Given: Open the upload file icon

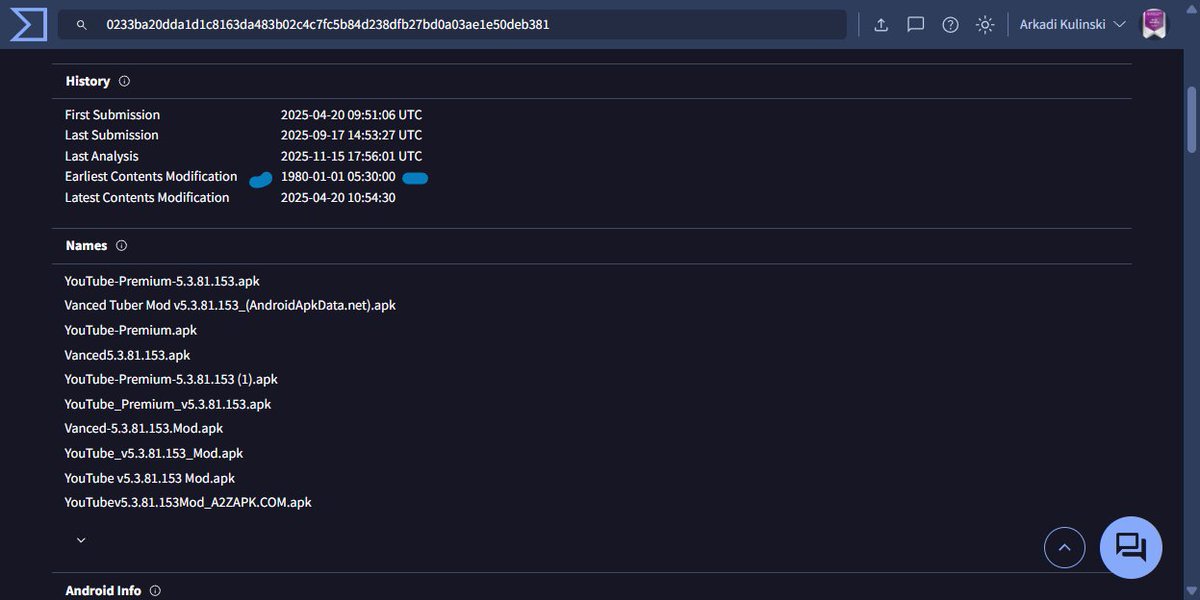Looking at the screenshot, I should pyautogui.click(x=881, y=24).
